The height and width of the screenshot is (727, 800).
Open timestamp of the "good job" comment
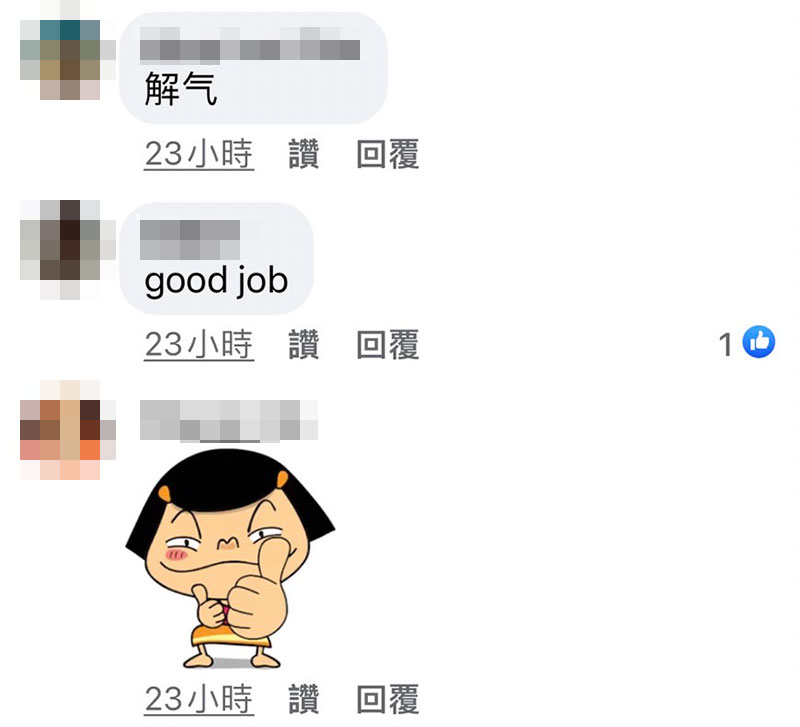199,344
